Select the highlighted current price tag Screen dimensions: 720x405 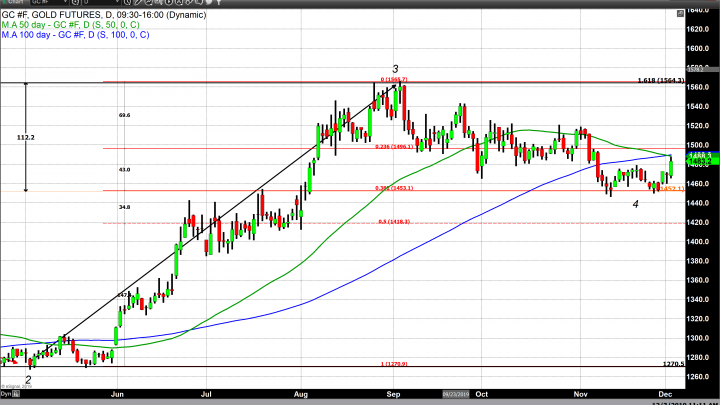(x=700, y=162)
